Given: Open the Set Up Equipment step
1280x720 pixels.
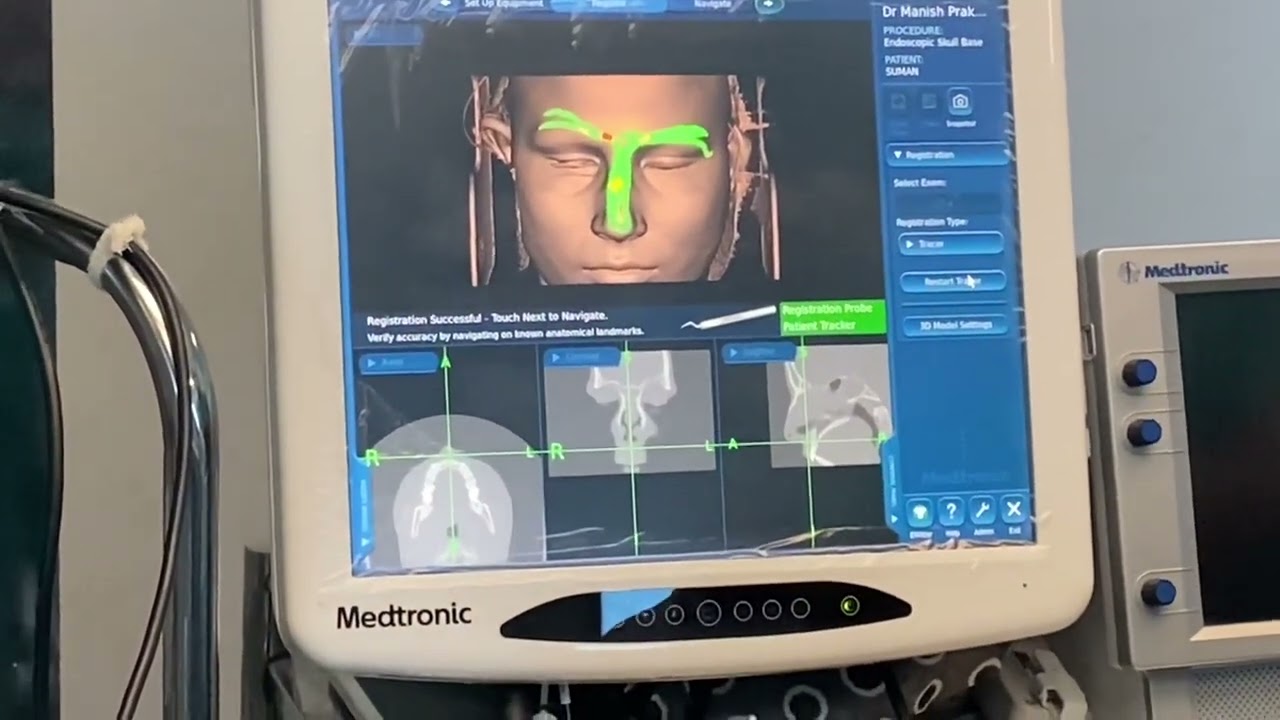Looking at the screenshot, I should pyautogui.click(x=503, y=4).
